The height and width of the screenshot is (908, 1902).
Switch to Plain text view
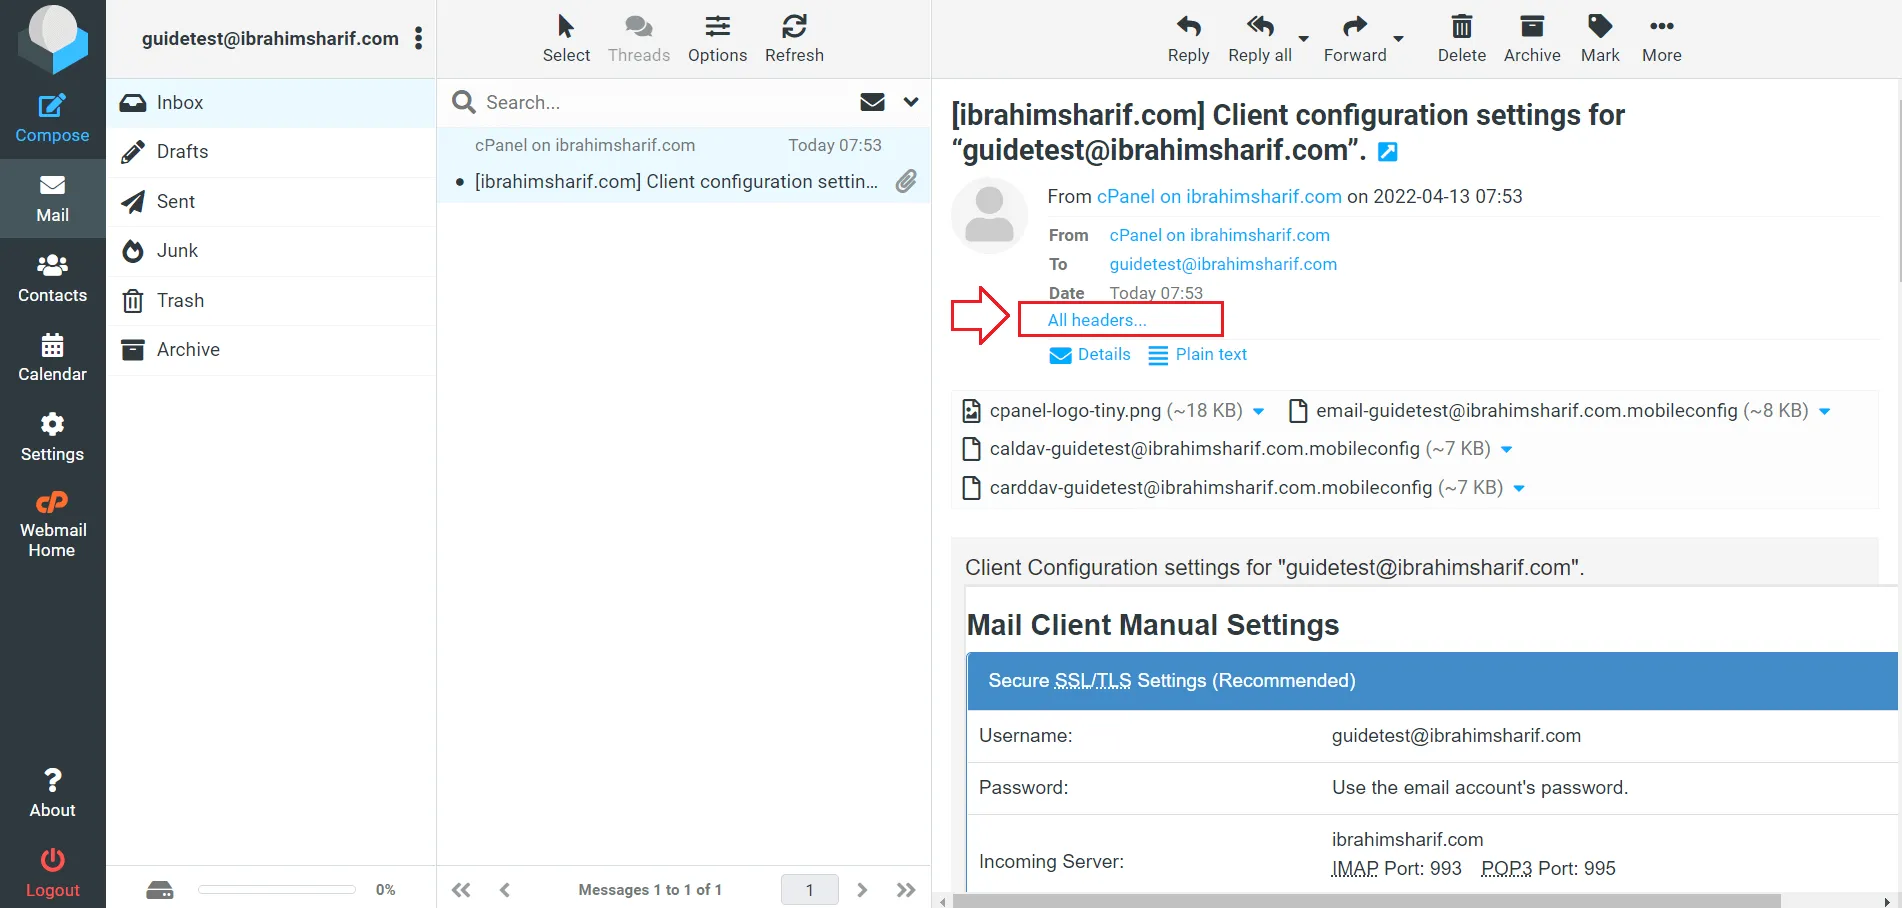(1198, 355)
